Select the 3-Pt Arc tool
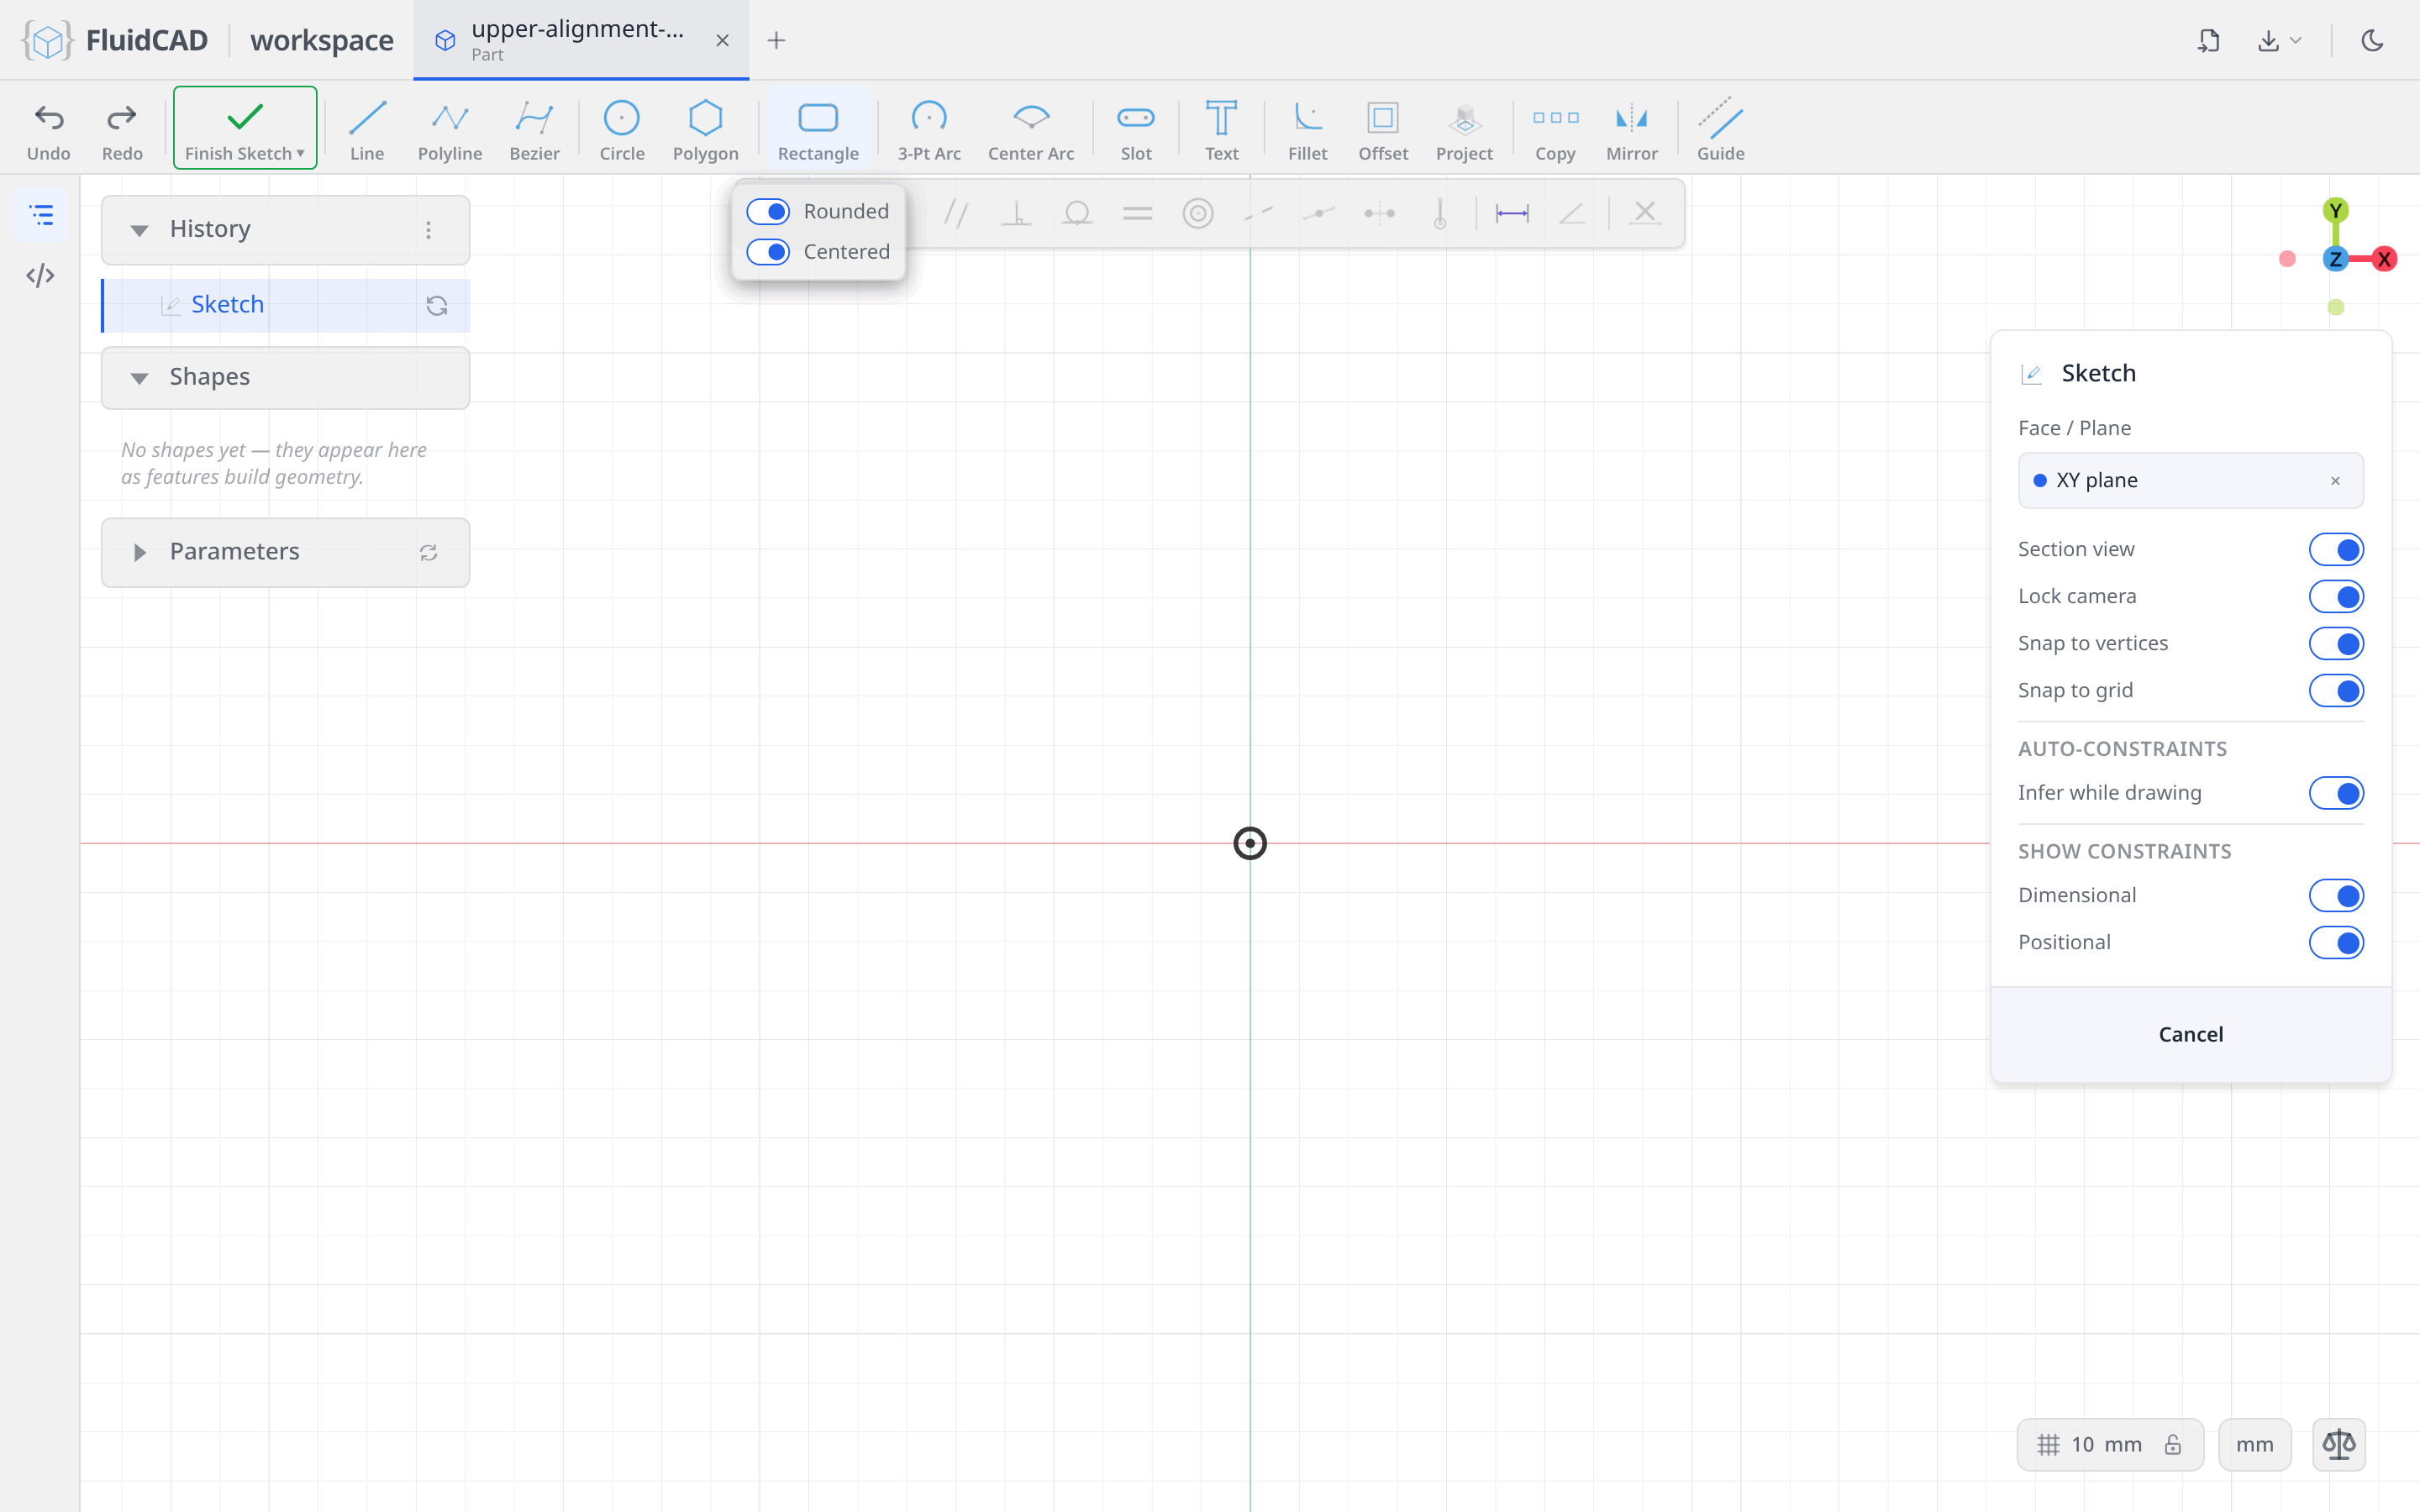 (929, 130)
